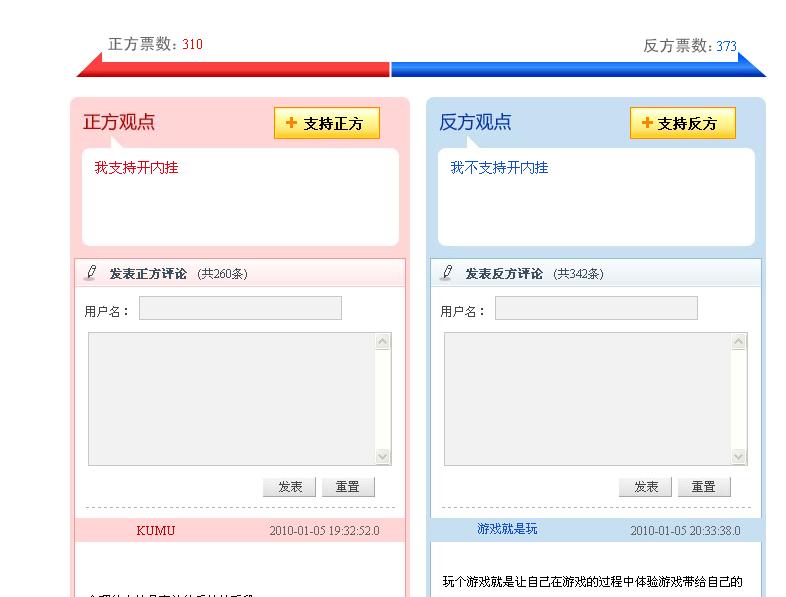Focus the 用户名 field in 正方 comment form
786x597 pixels.
tap(240, 308)
